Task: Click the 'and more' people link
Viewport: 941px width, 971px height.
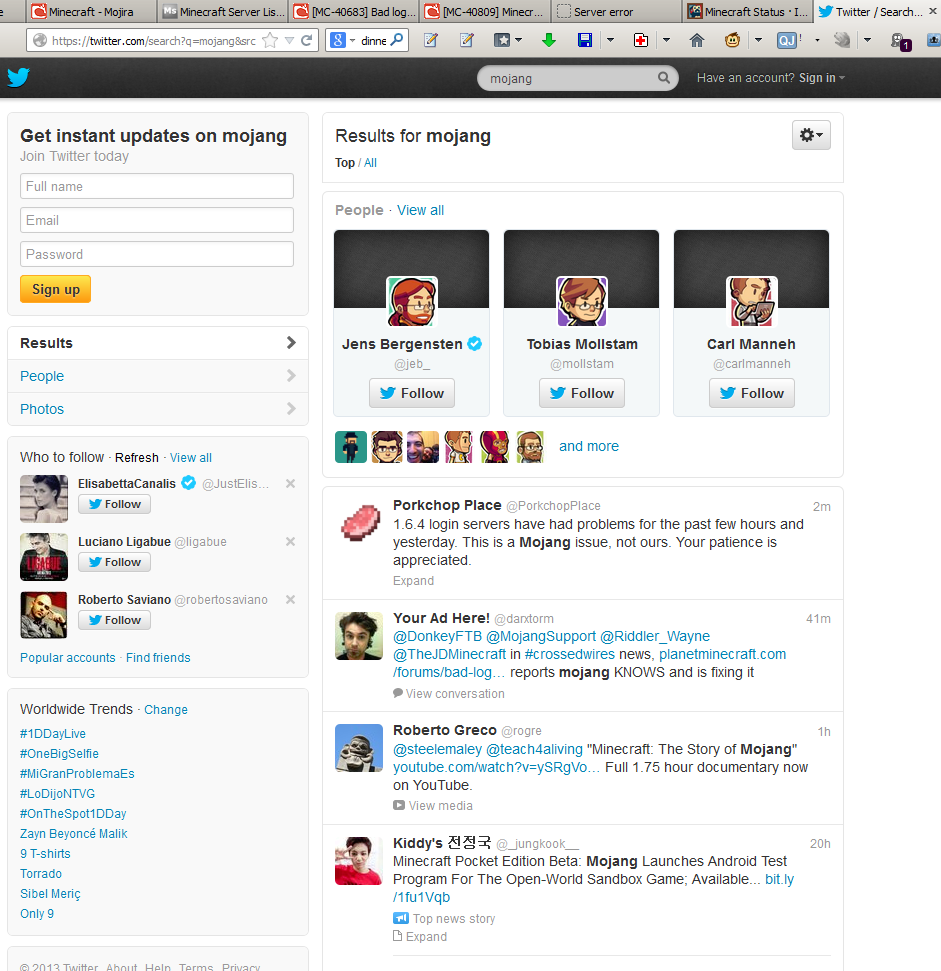Action: [x=589, y=446]
